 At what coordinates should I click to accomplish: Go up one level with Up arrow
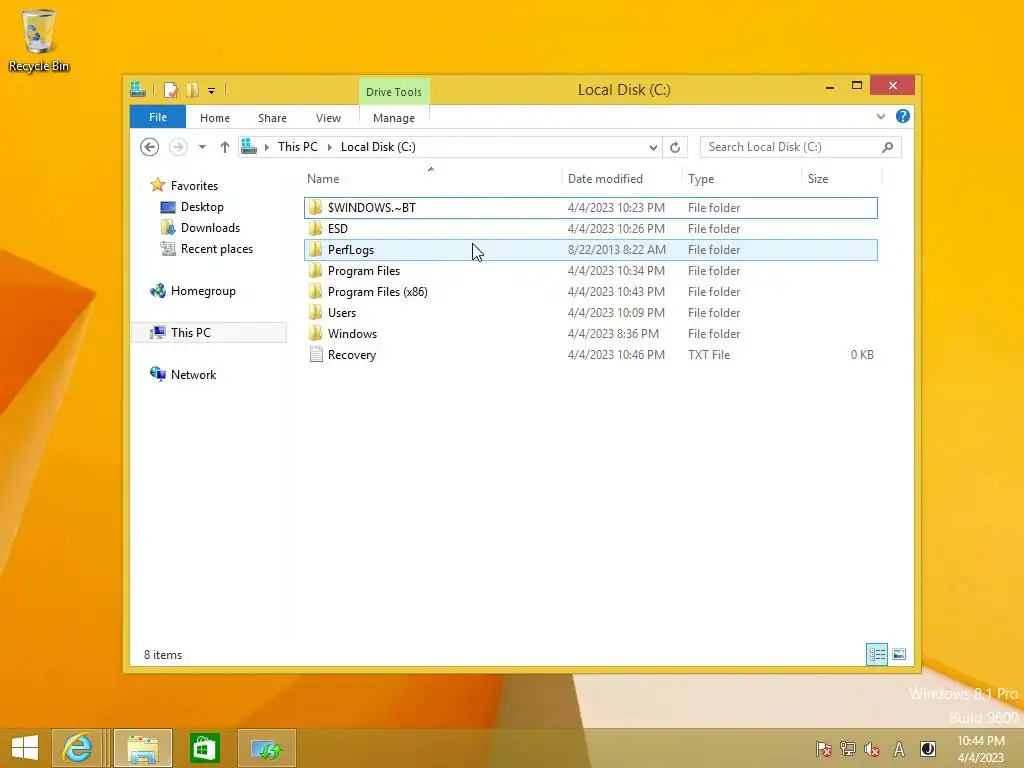click(225, 147)
